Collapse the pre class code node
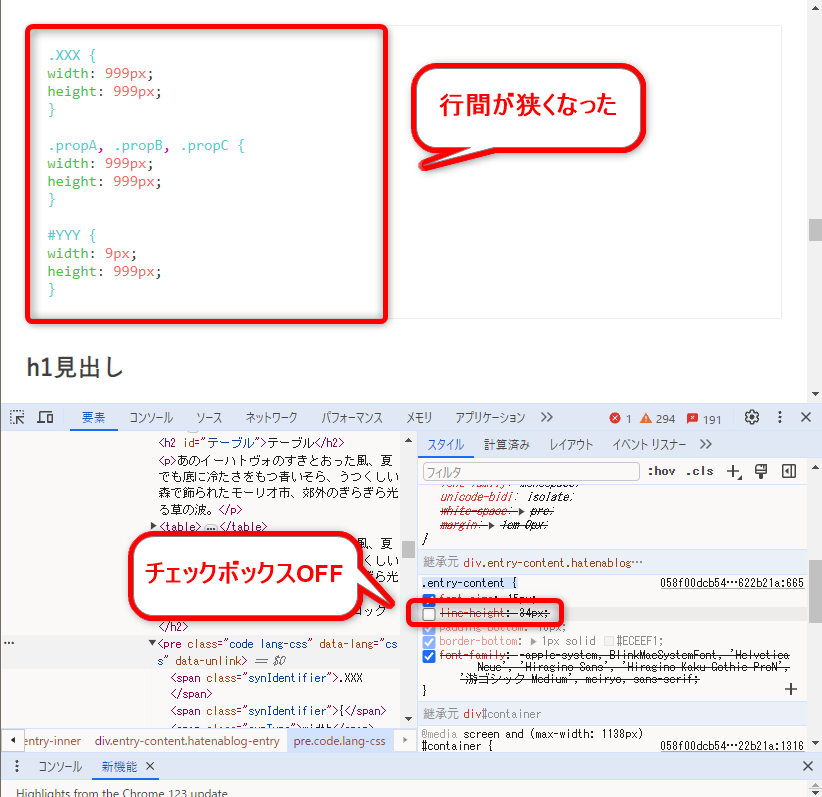The height and width of the screenshot is (797, 822). point(152,643)
